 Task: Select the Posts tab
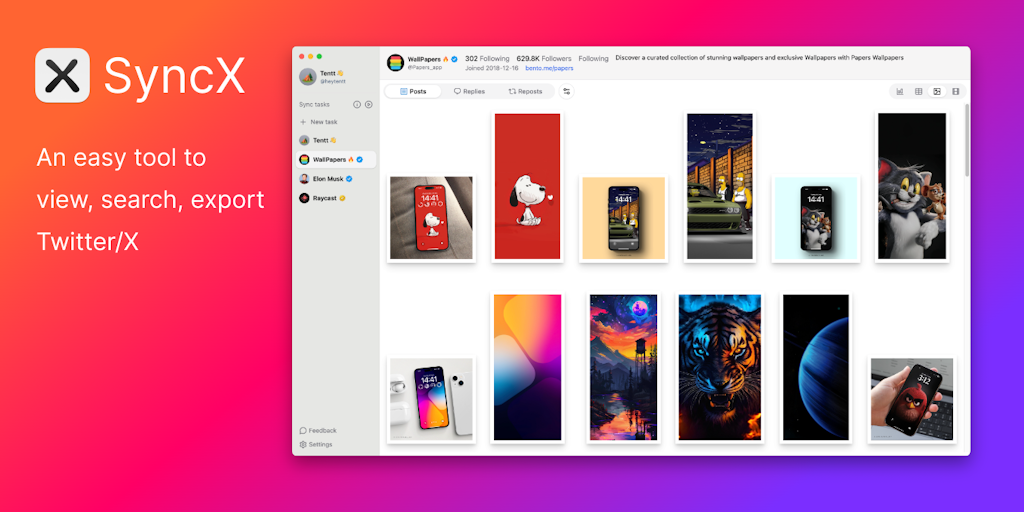413,91
